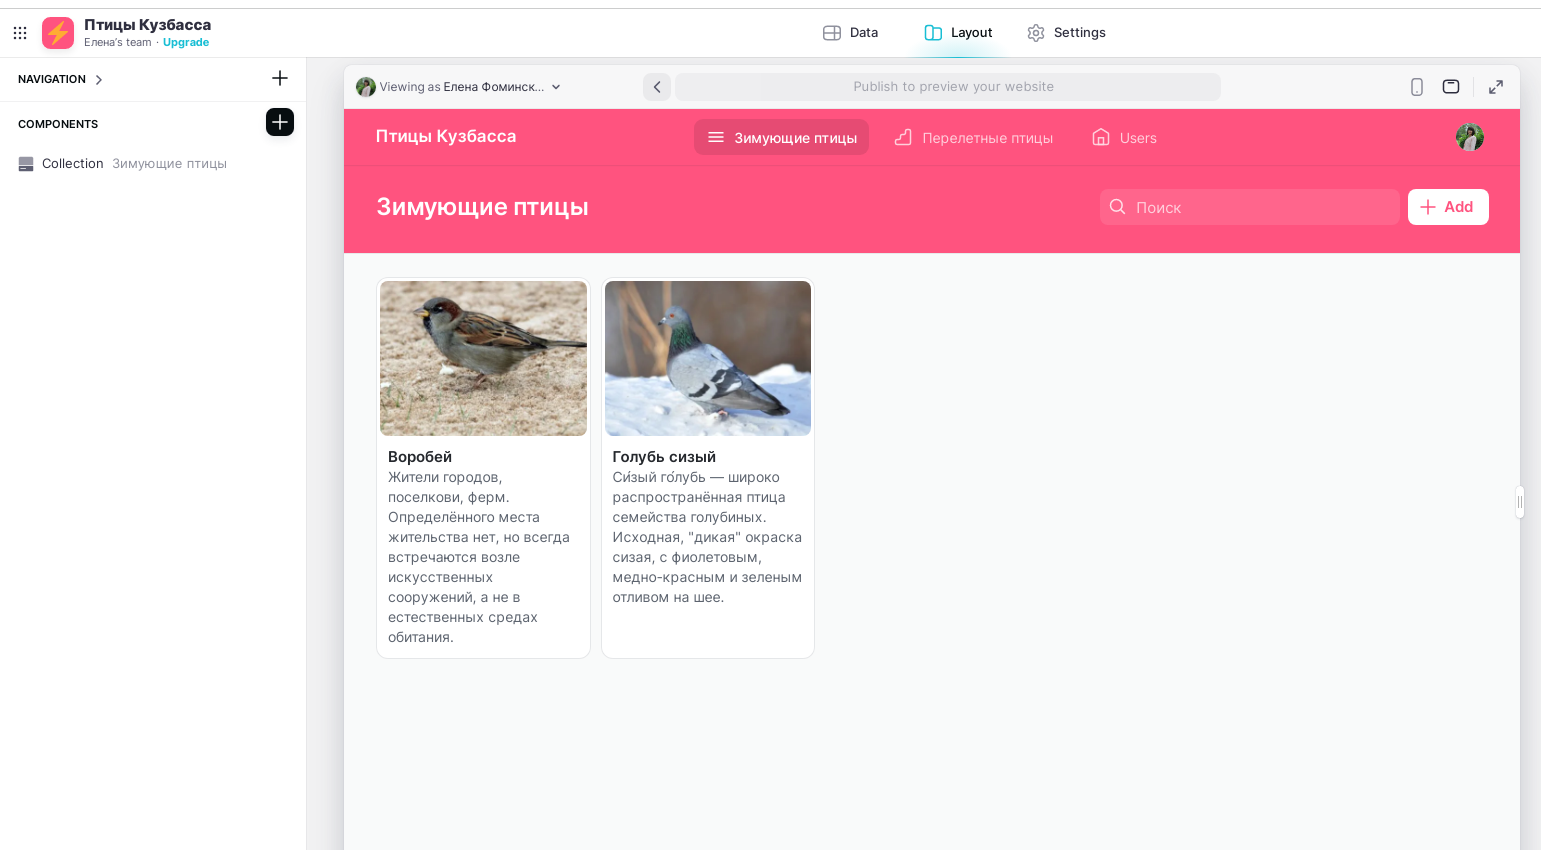Expand the NAVIGATION section chevron

[98, 80]
